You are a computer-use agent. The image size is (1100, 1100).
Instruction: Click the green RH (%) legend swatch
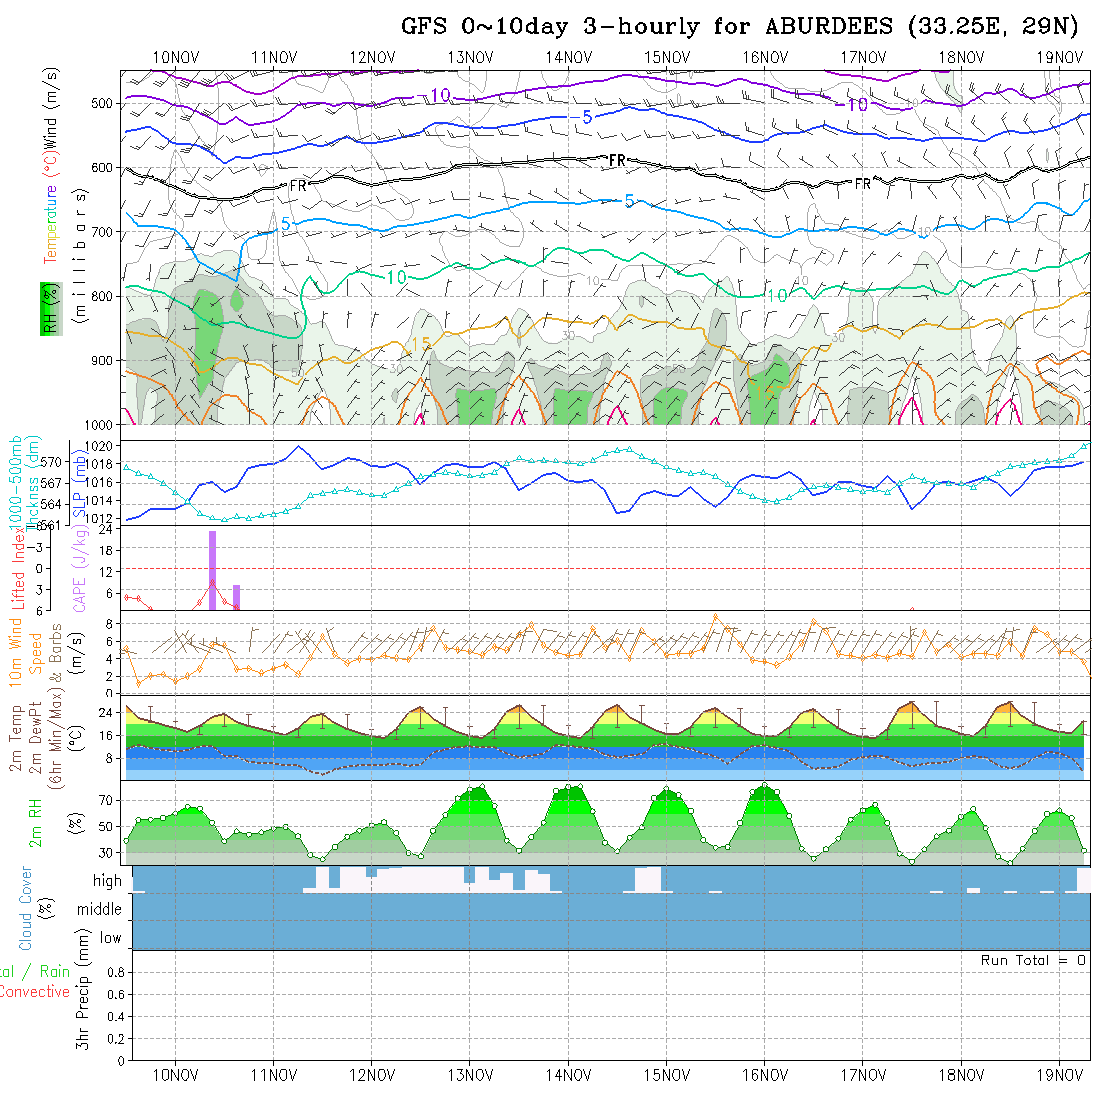coord(48,308)
